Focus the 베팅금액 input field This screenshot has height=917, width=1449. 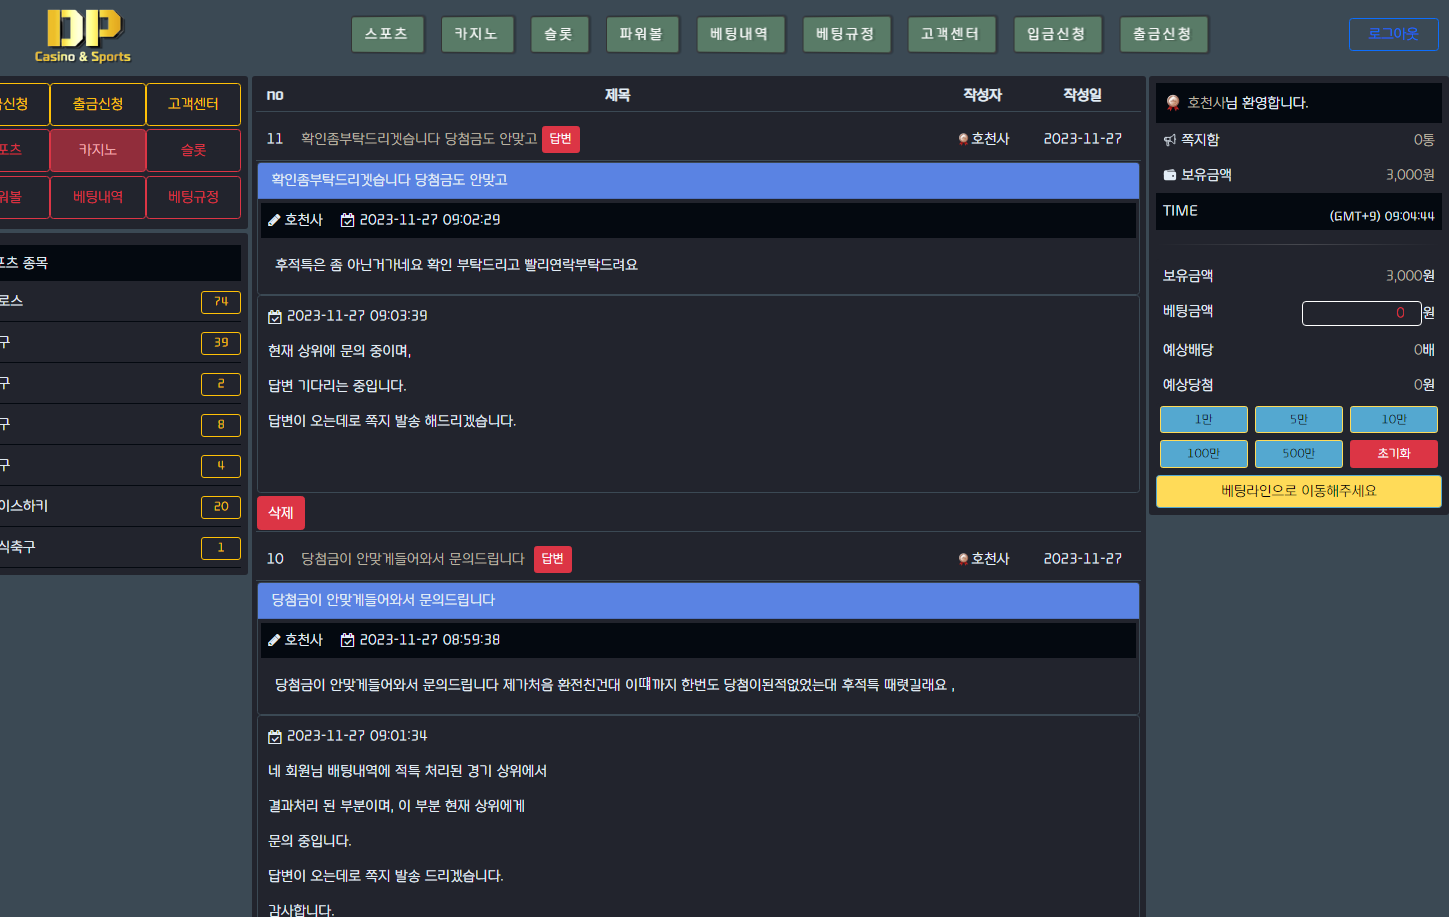[1360, 313]
